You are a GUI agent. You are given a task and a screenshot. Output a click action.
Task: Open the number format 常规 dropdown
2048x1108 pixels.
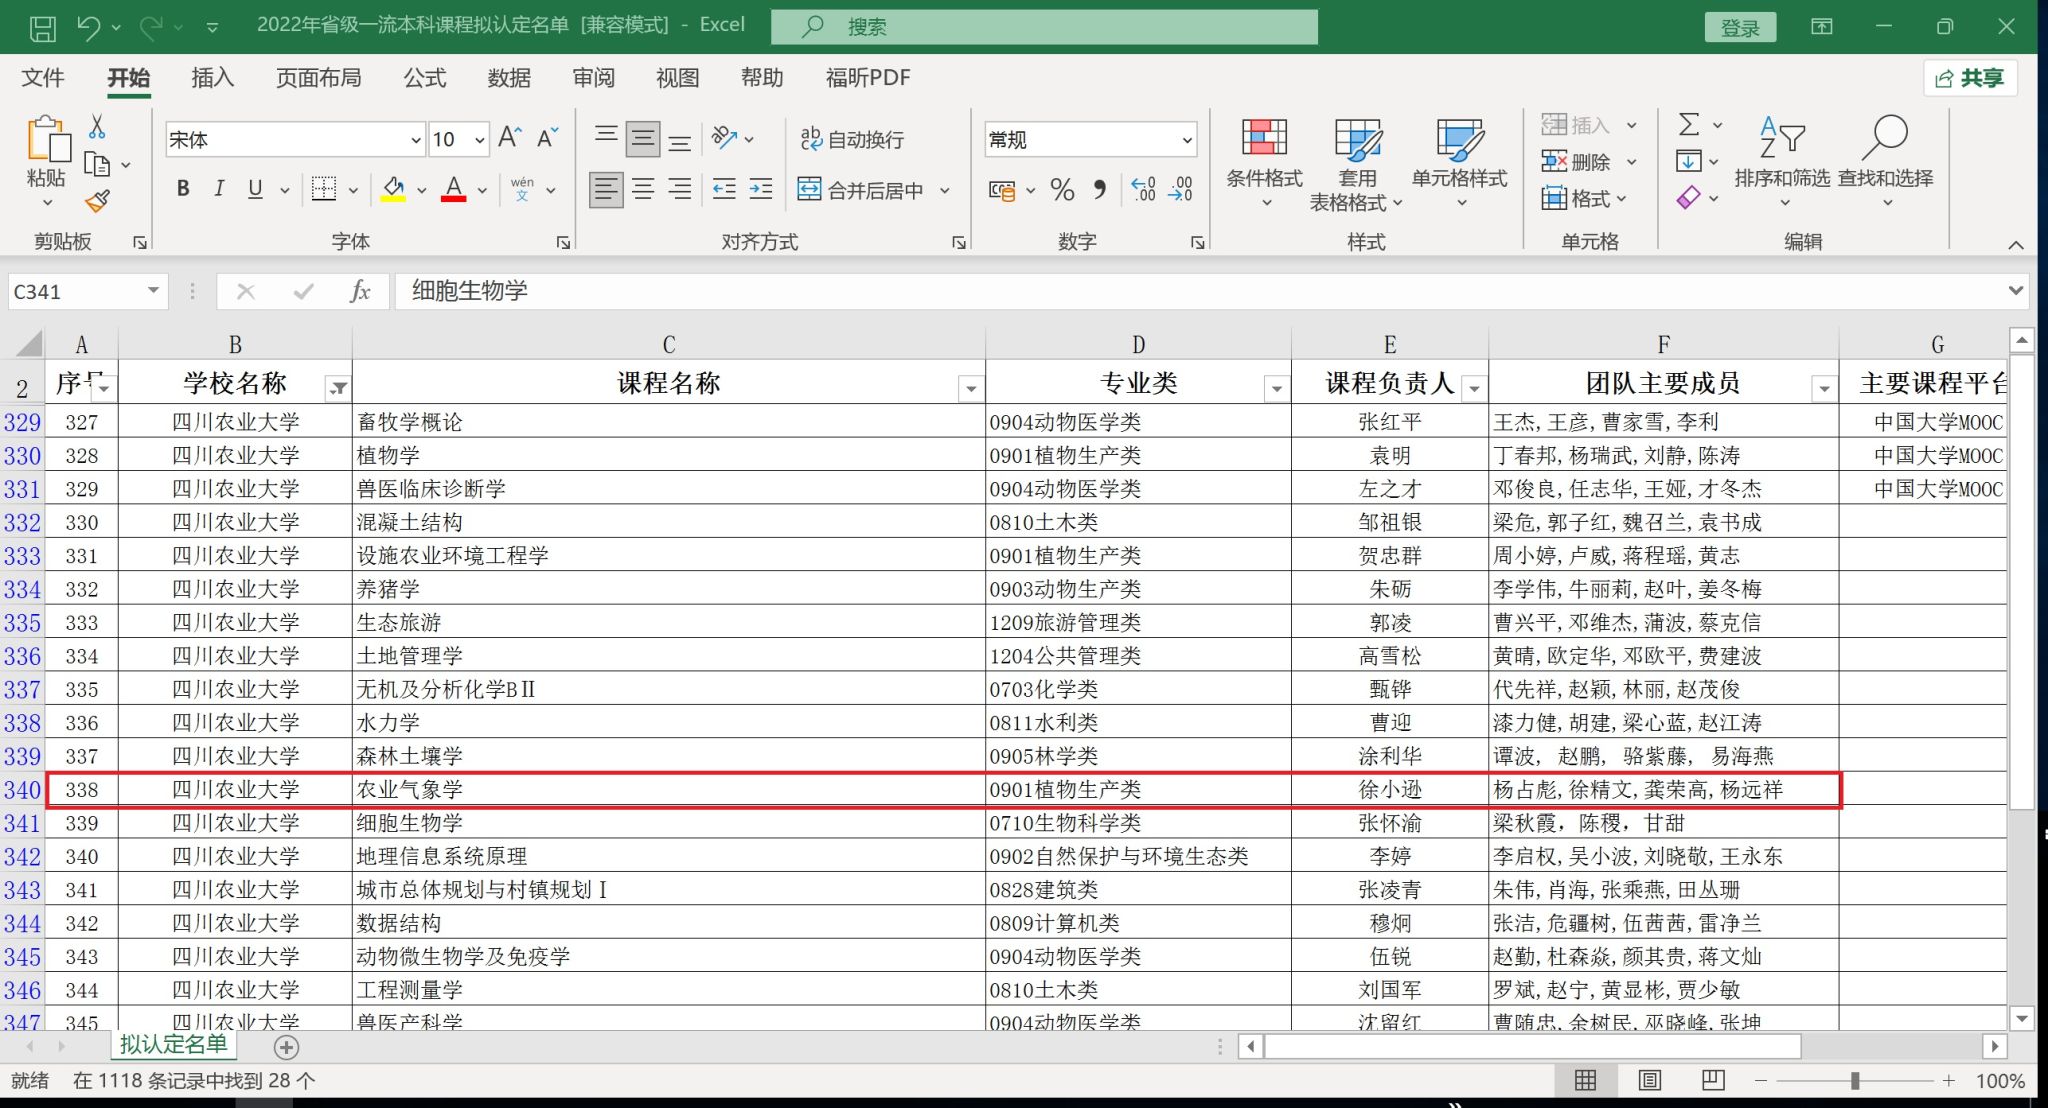tap(1187, 140)
